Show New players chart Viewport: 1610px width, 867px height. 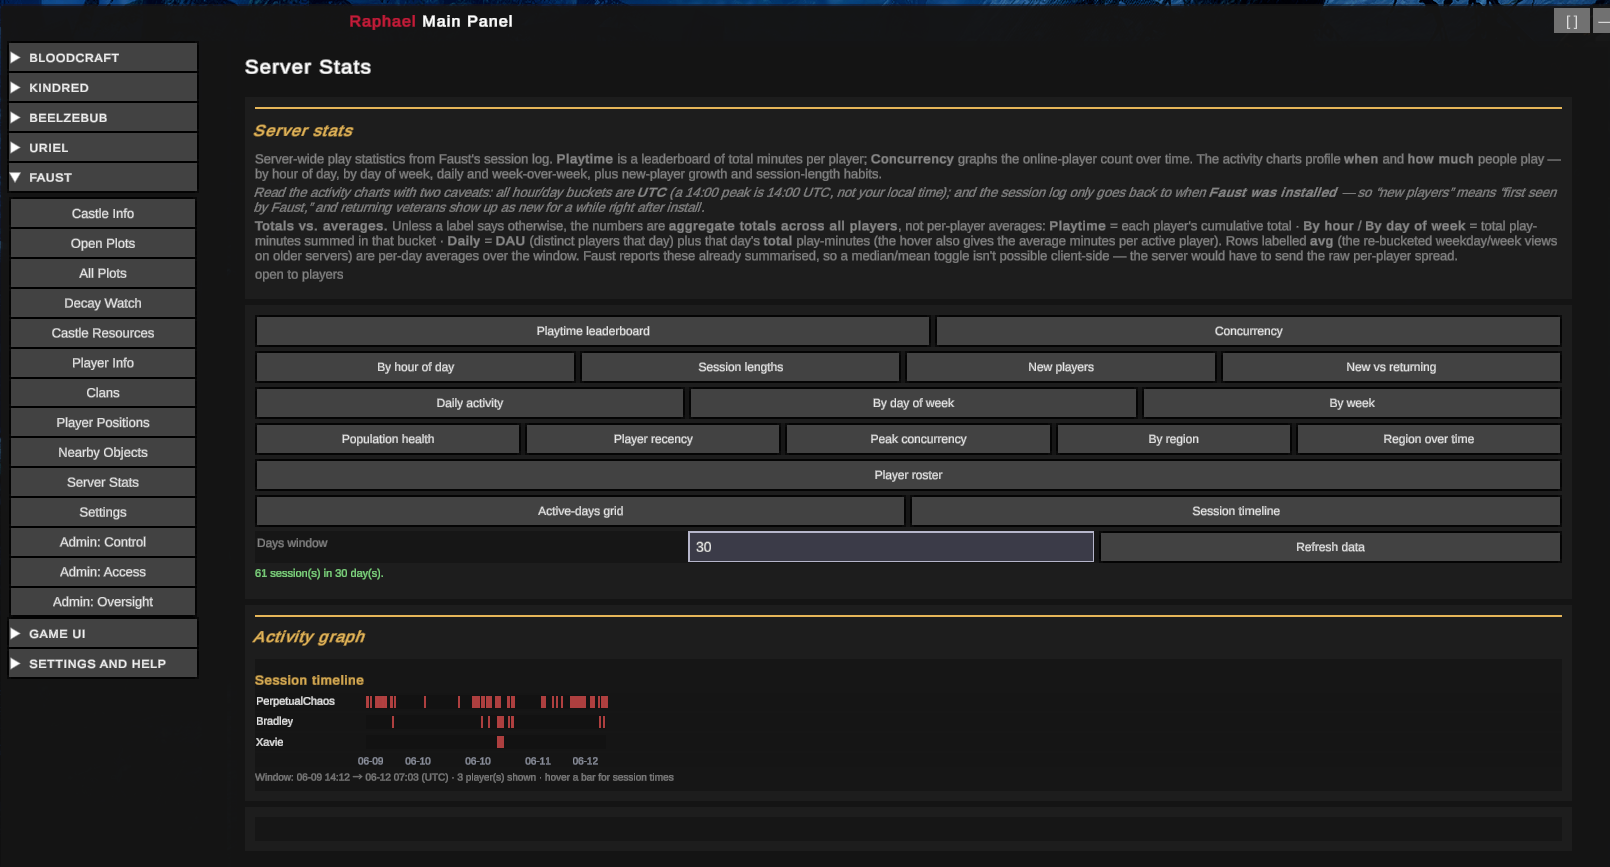pos(1061,367)
